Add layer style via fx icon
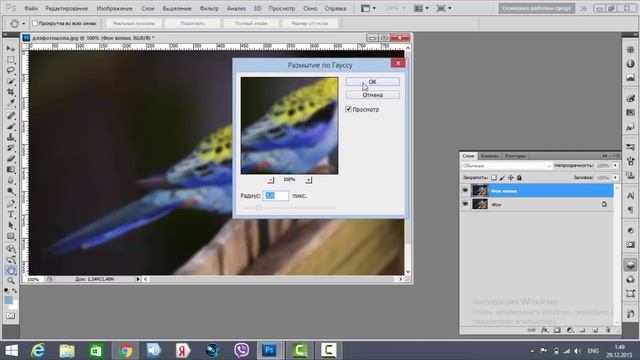The height and width of the screenshot is (360, 640). pos(544,330)
